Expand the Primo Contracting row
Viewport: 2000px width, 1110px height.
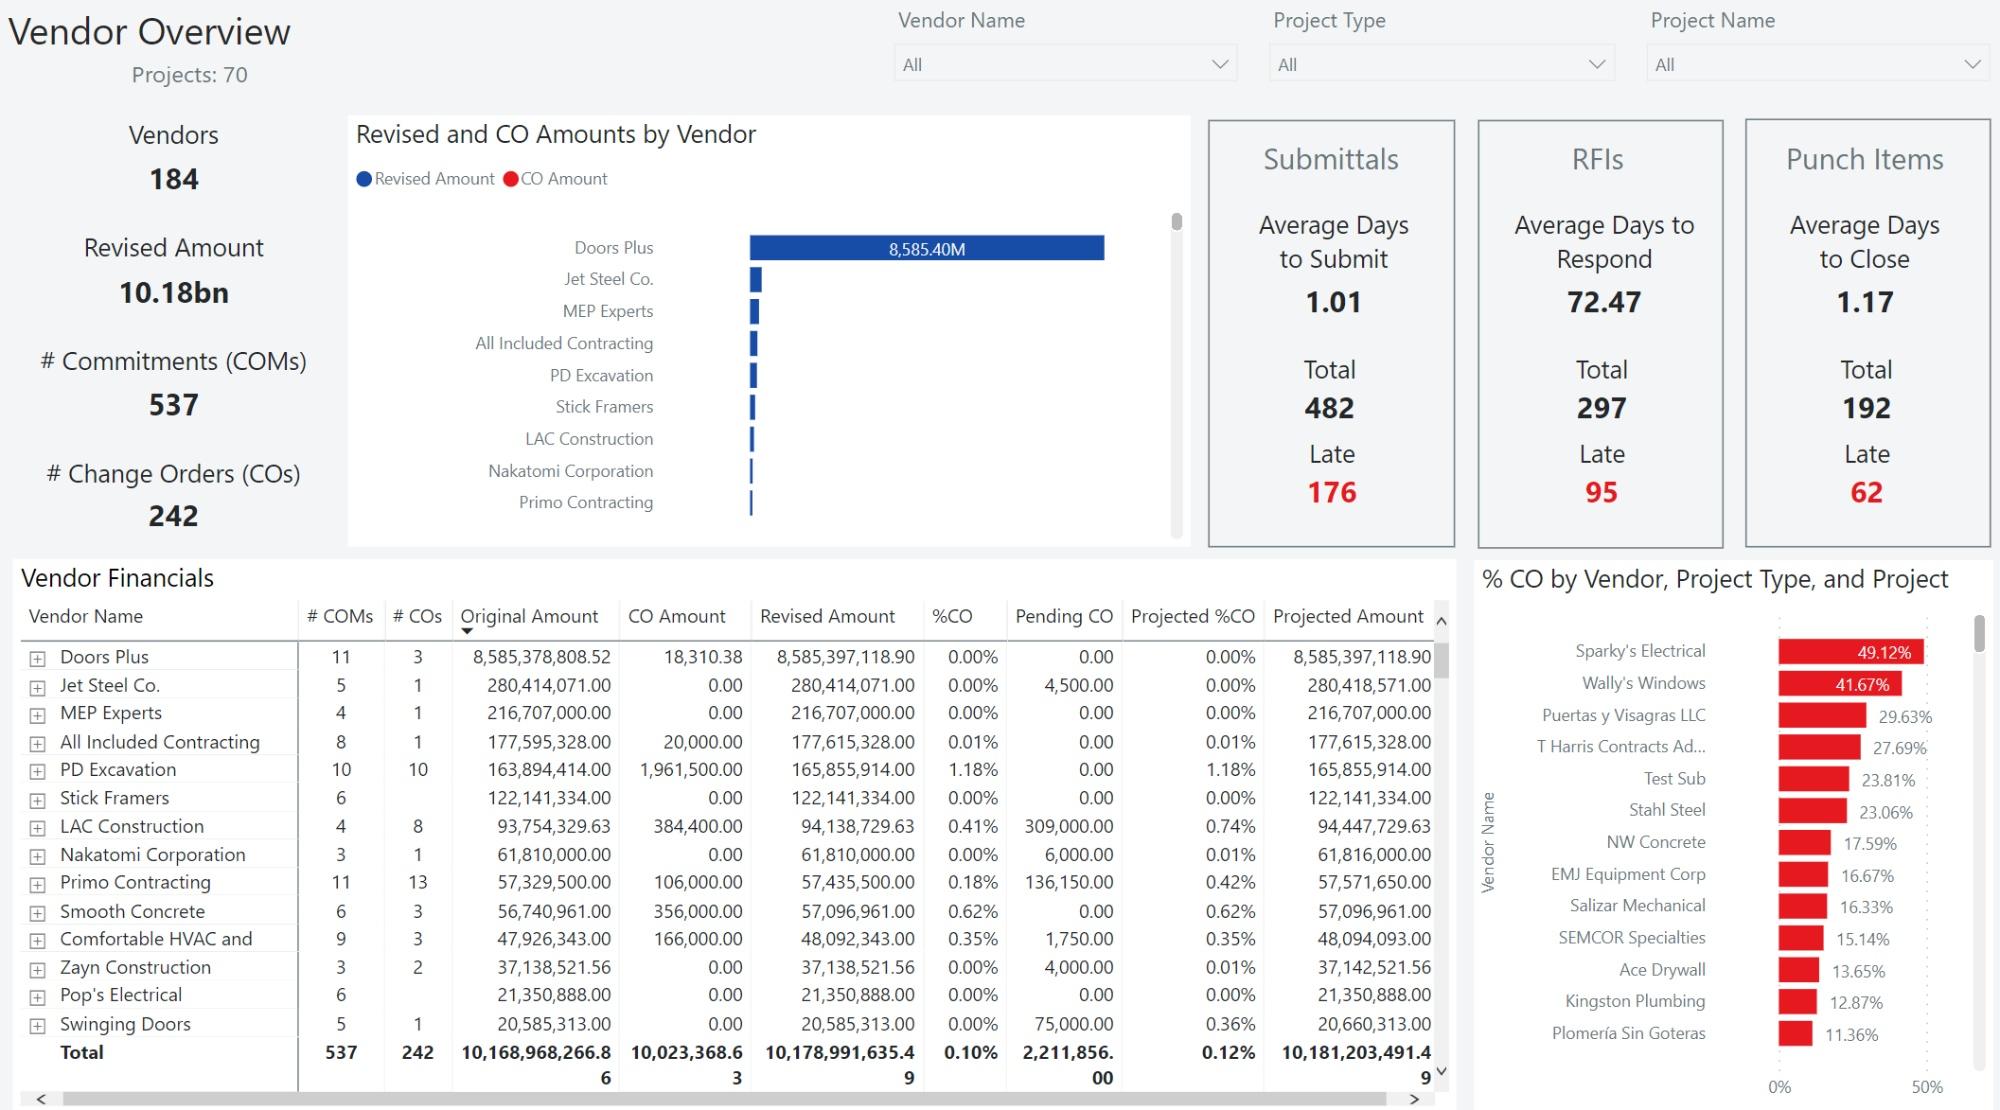38,884
